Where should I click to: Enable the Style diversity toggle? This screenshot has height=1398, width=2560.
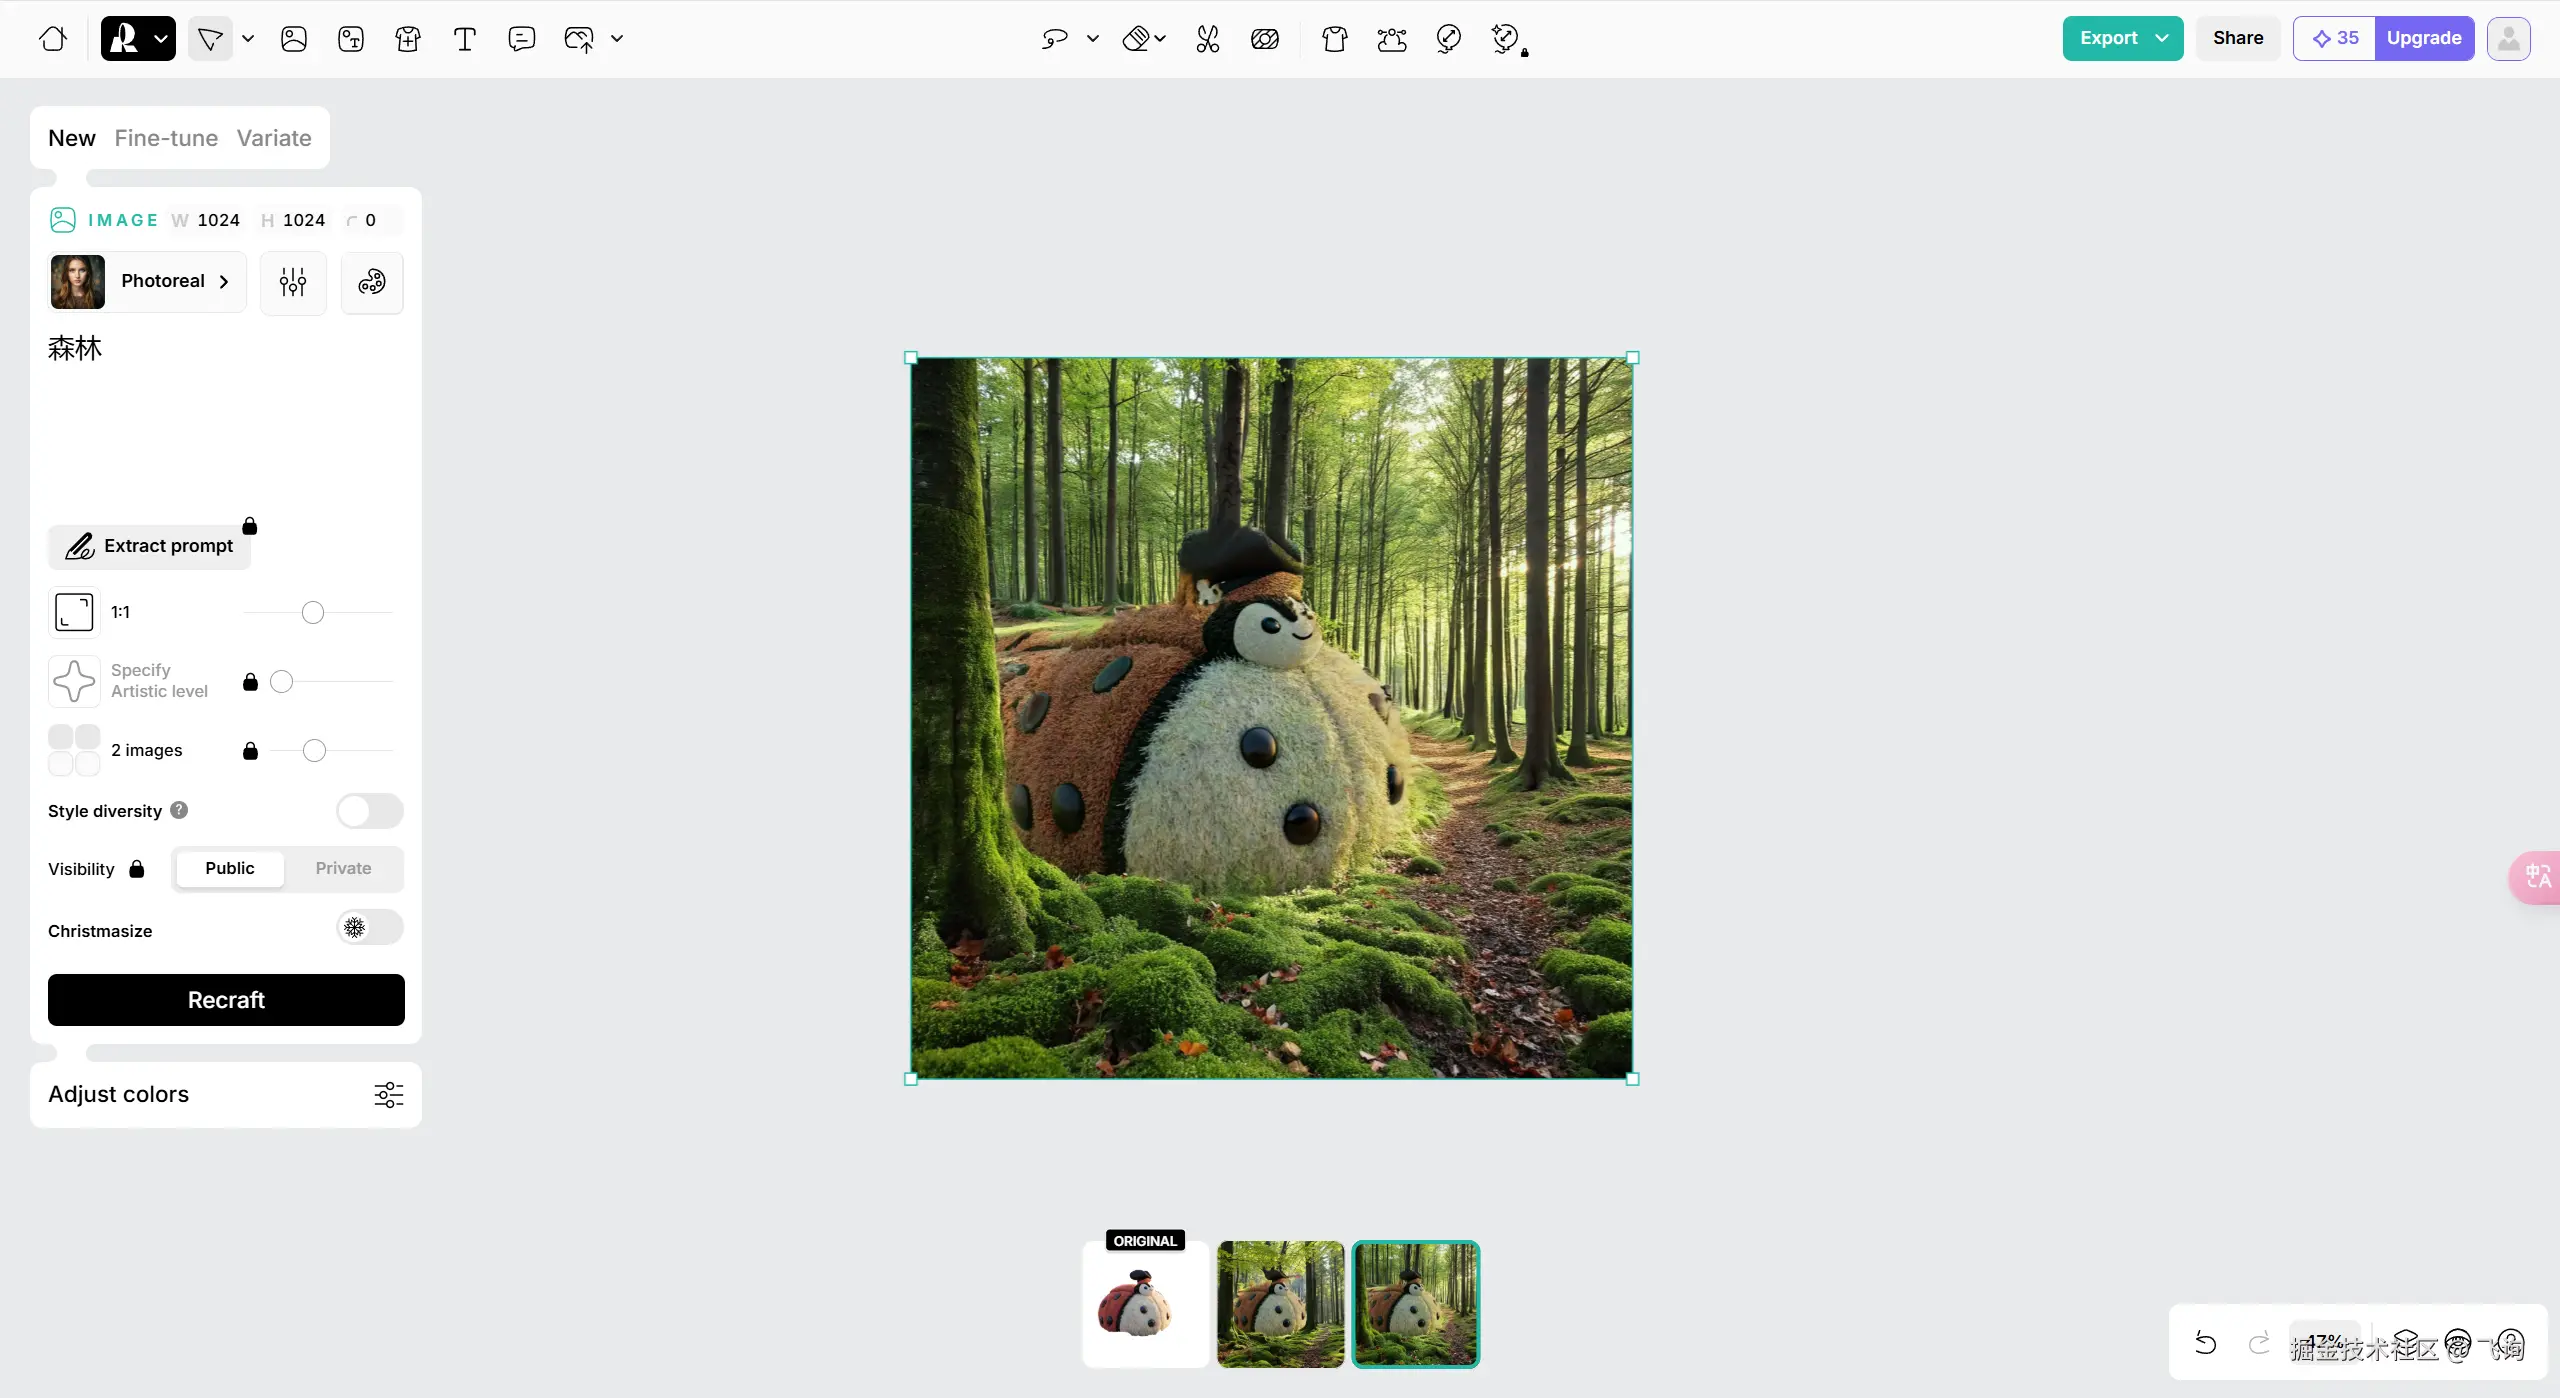[x=369, y=811]
